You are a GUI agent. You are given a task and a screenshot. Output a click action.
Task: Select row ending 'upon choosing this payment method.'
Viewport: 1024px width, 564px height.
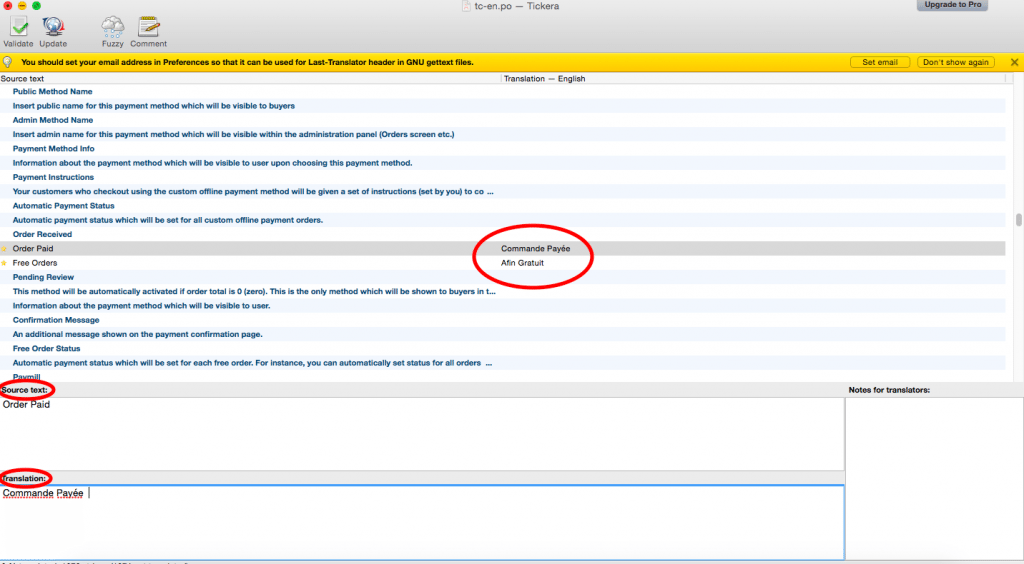502,163
